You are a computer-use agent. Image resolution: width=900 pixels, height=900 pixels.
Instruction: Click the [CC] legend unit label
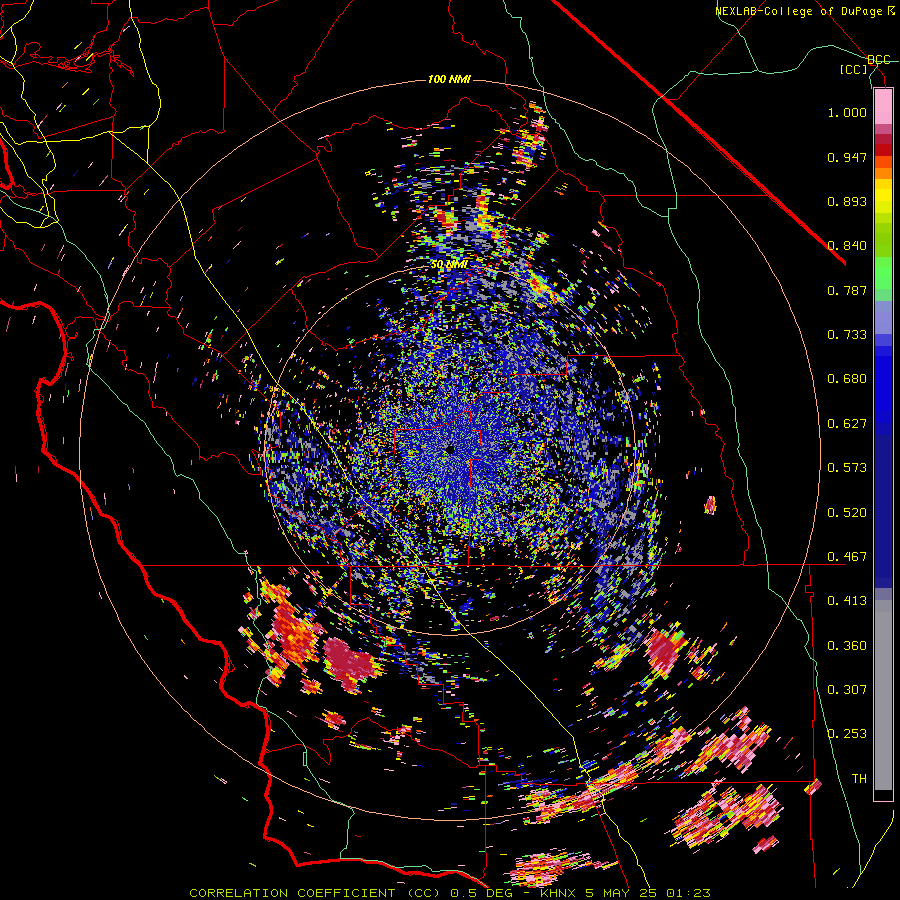(x=854, y=69)
